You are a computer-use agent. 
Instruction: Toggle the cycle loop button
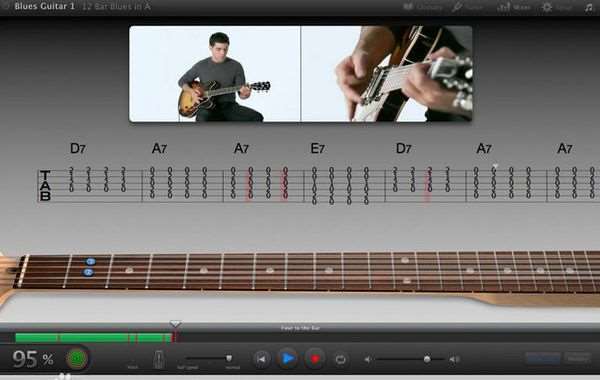point(340,359)
